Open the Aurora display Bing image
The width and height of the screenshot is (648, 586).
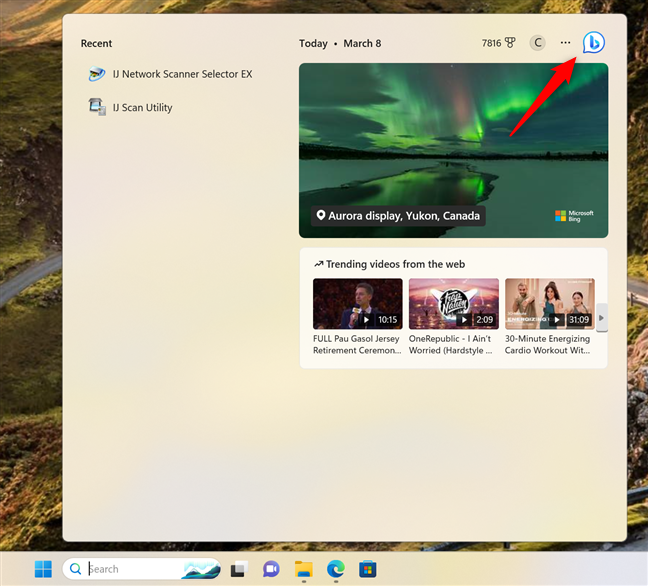(453, 150)
